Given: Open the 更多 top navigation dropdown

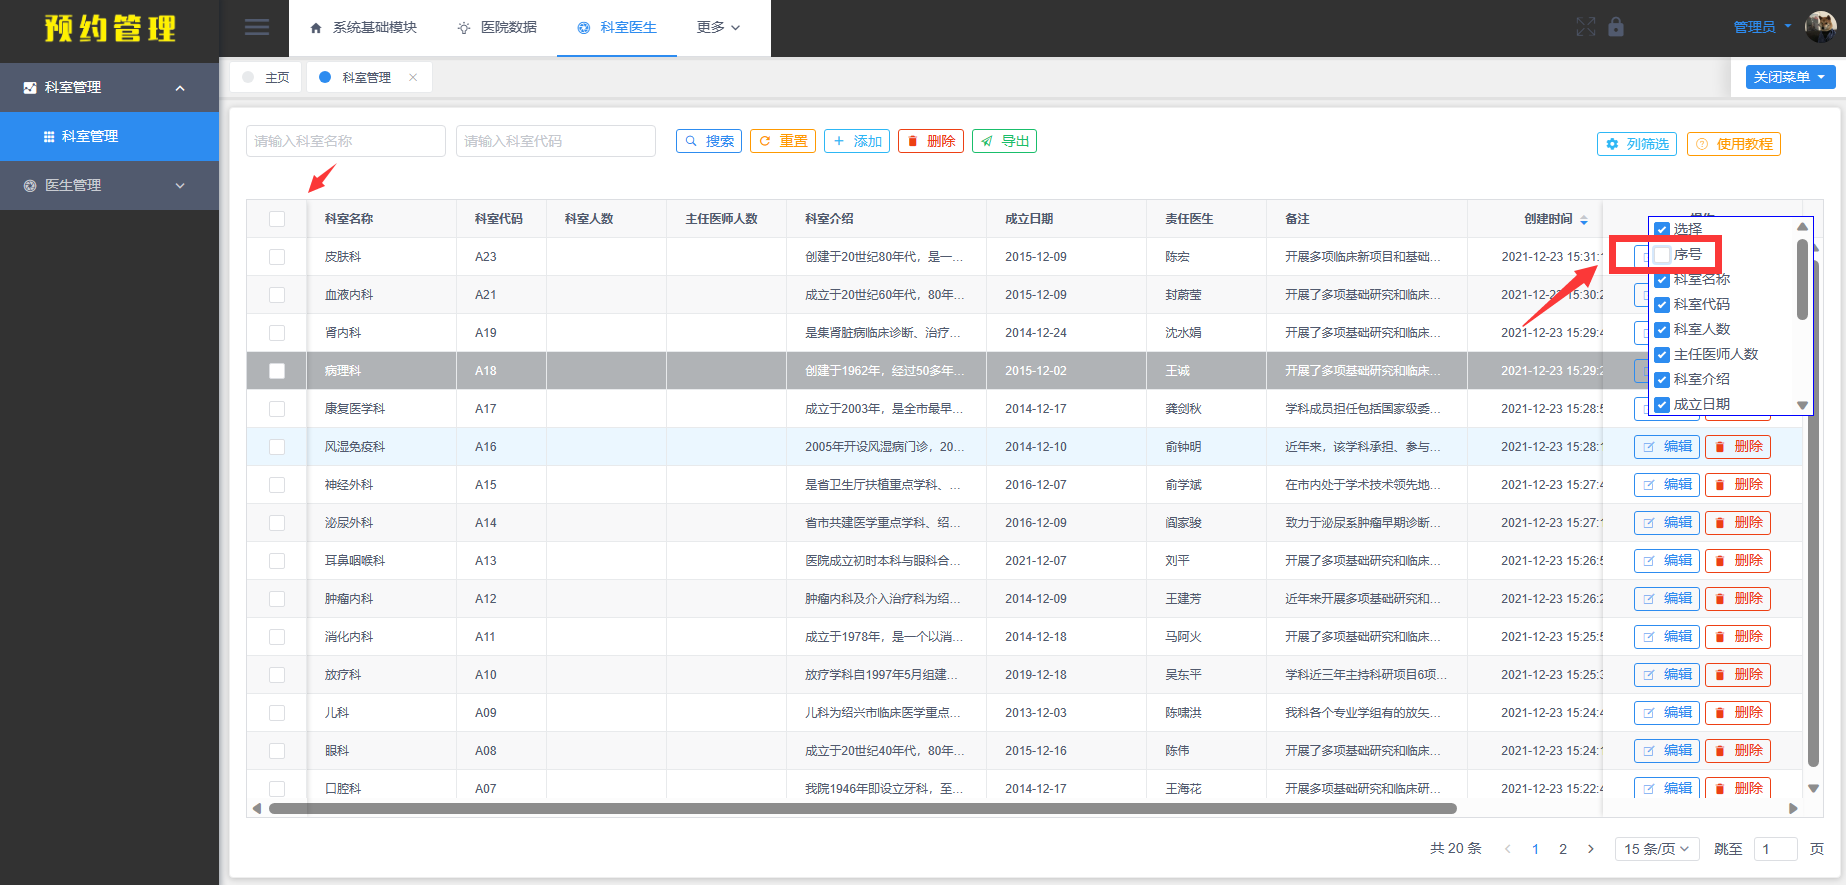Looking at the screenshot, I should click(x=718, y=27).
